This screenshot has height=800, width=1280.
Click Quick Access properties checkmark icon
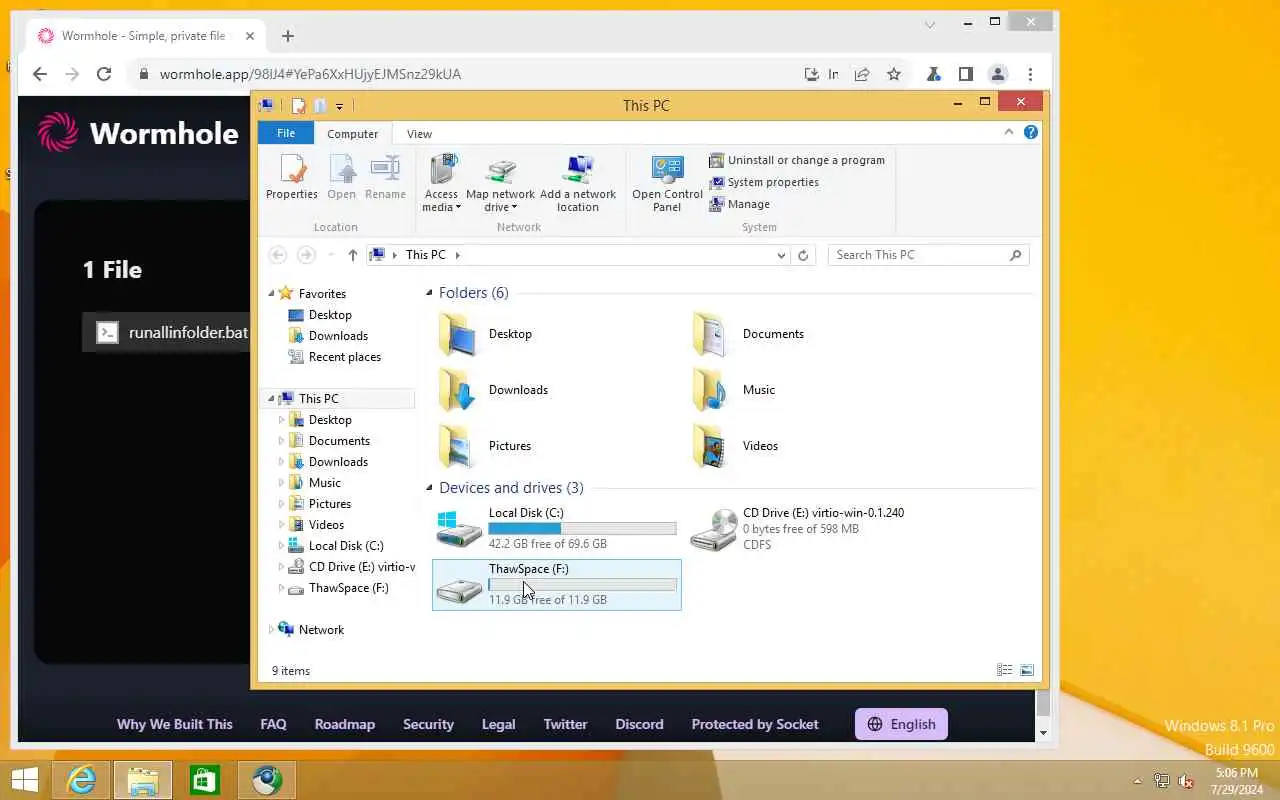[298, 105]
